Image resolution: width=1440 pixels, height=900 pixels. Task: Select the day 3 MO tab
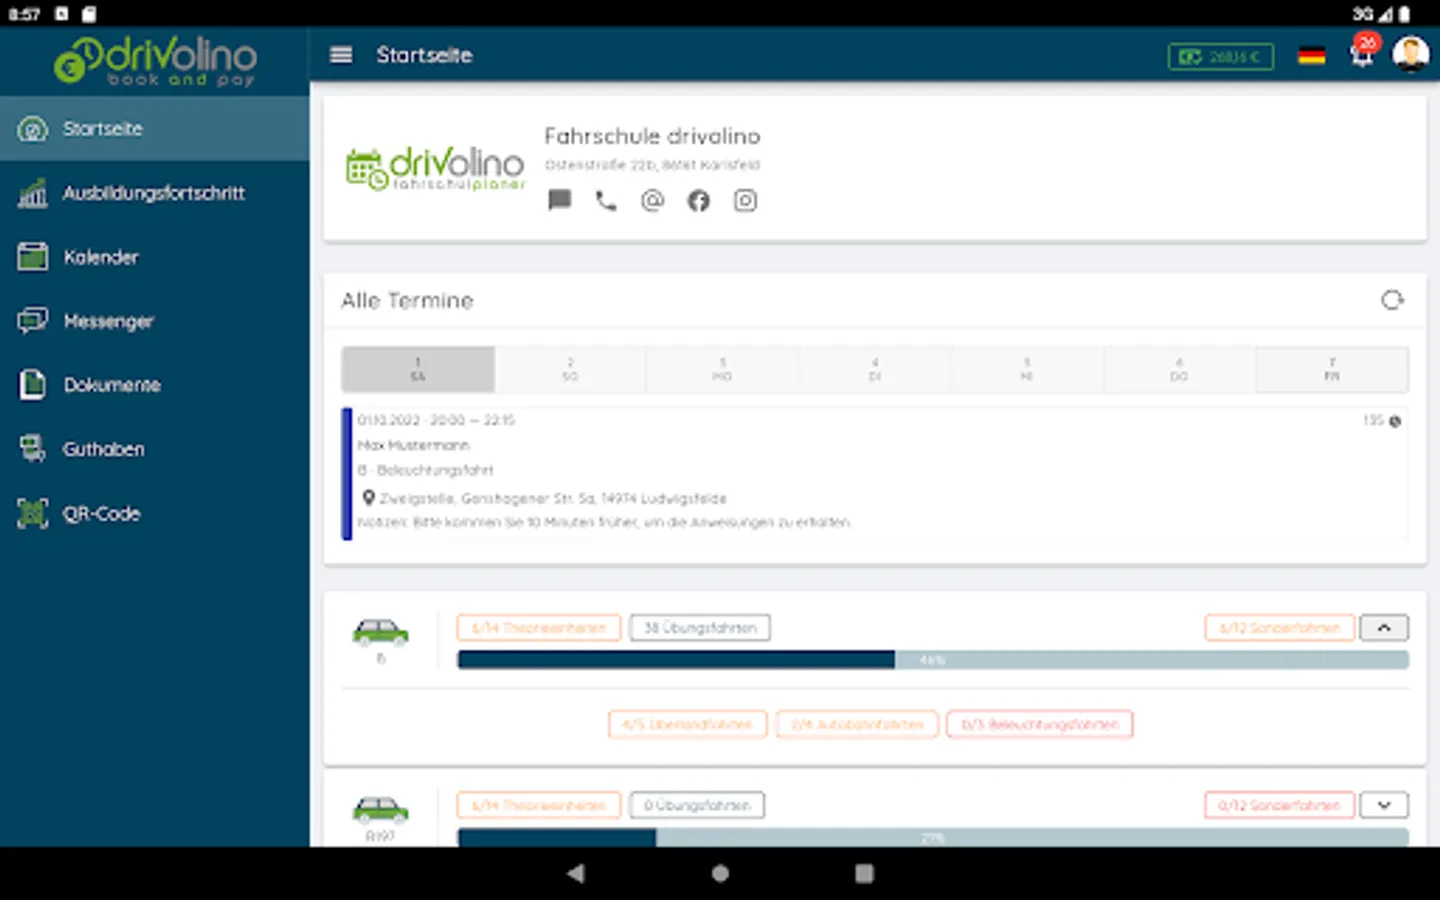(722, 369)
